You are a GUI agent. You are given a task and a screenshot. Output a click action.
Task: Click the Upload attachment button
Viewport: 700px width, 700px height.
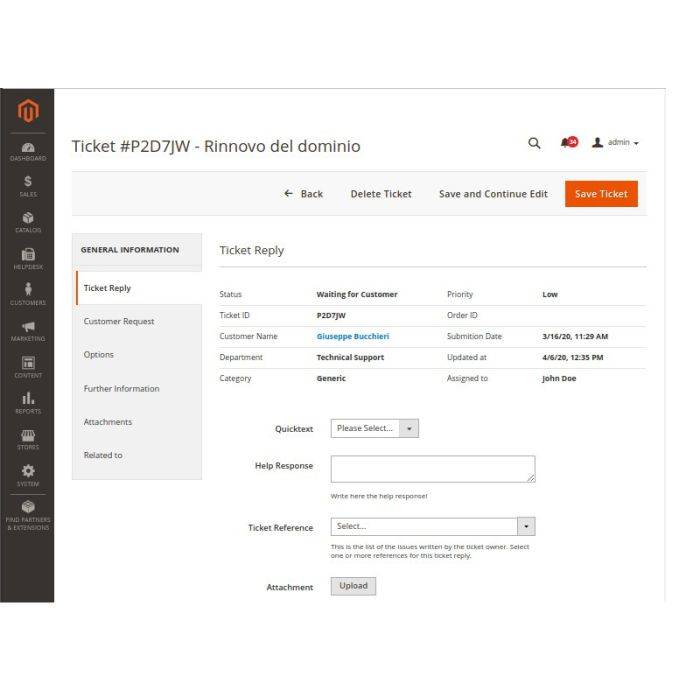(353, 586)
